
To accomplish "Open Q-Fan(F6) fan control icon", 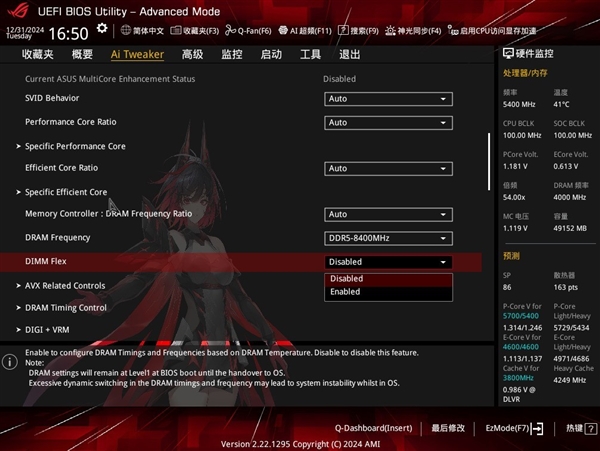I will click(x=230, y=30).
